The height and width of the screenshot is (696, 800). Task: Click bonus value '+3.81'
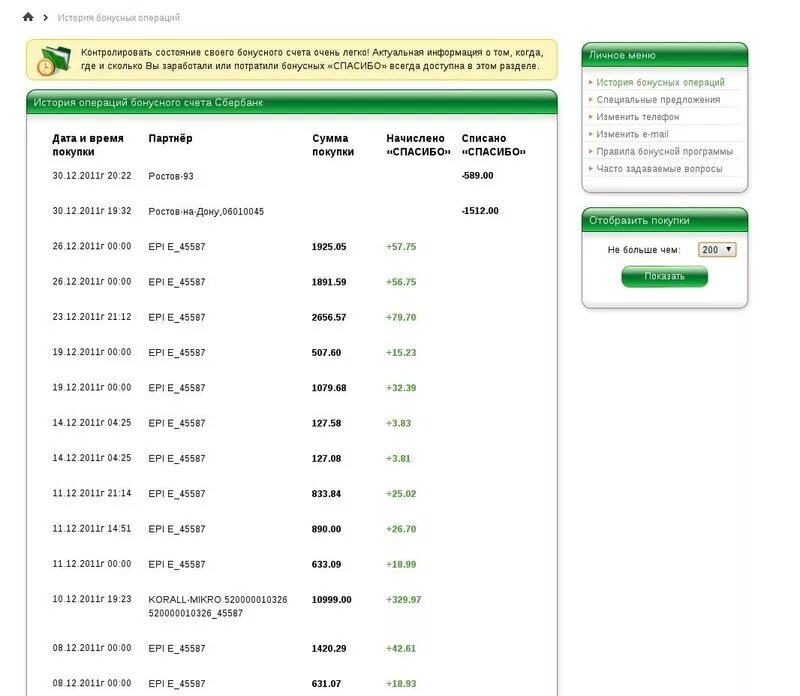(x=398, y=458)
